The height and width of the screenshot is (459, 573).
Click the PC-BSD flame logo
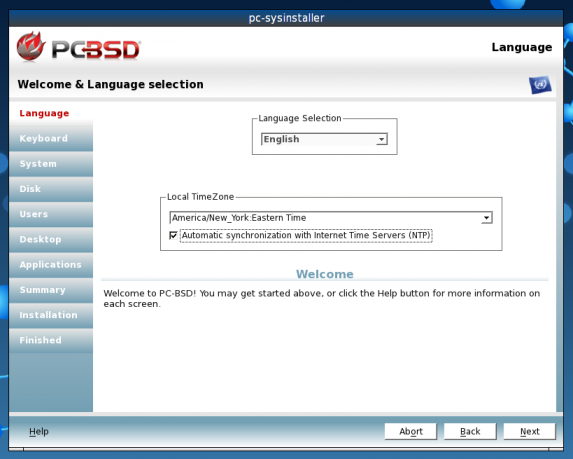tap(31, 46)
